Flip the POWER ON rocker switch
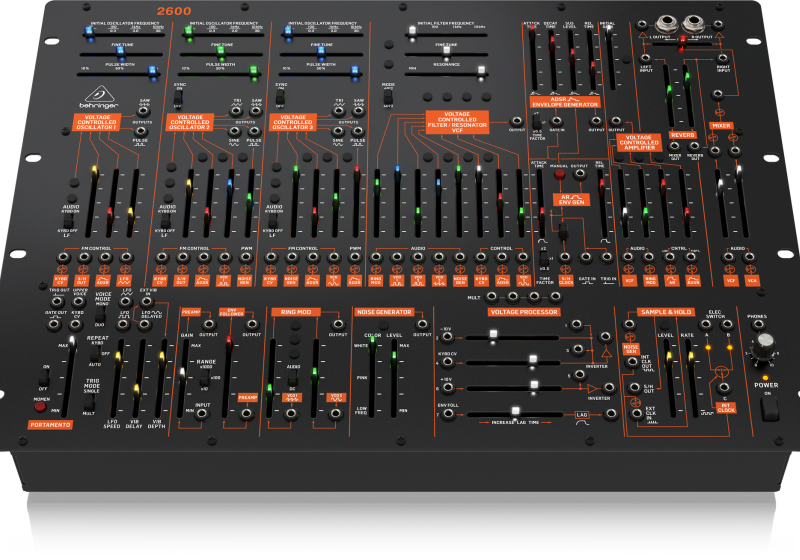The width and height of the screenshot is (800, 560). pos(769,409)
